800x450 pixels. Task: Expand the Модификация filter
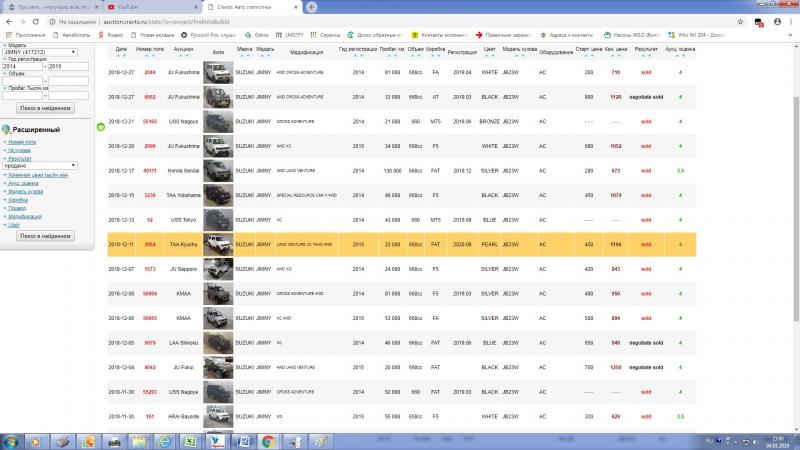click(24, 216)
